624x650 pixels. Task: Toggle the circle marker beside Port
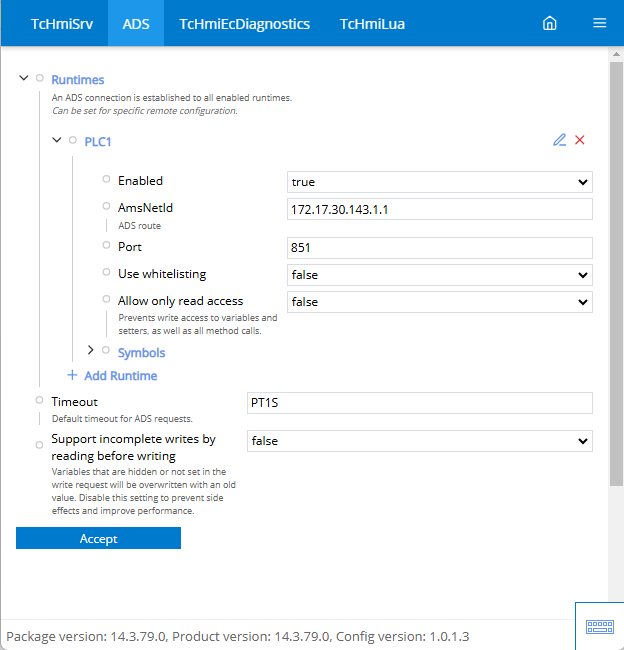(x=107, y=245)
